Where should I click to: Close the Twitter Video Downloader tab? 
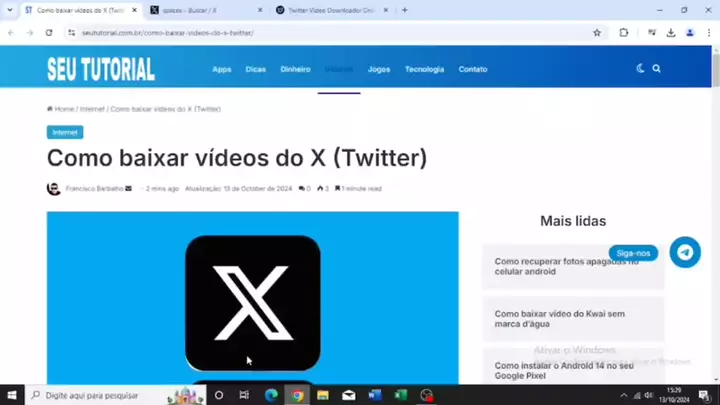[x=386, y=10]
